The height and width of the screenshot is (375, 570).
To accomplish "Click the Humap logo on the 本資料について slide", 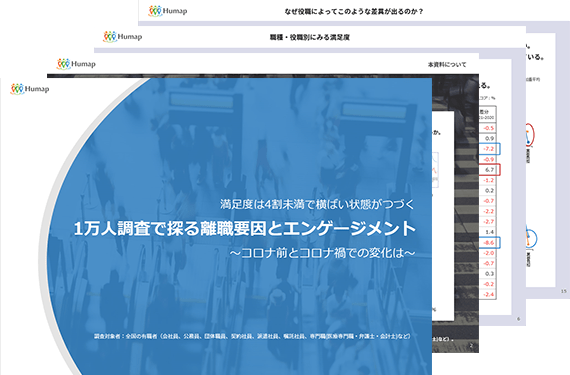I will coord(76,64).
